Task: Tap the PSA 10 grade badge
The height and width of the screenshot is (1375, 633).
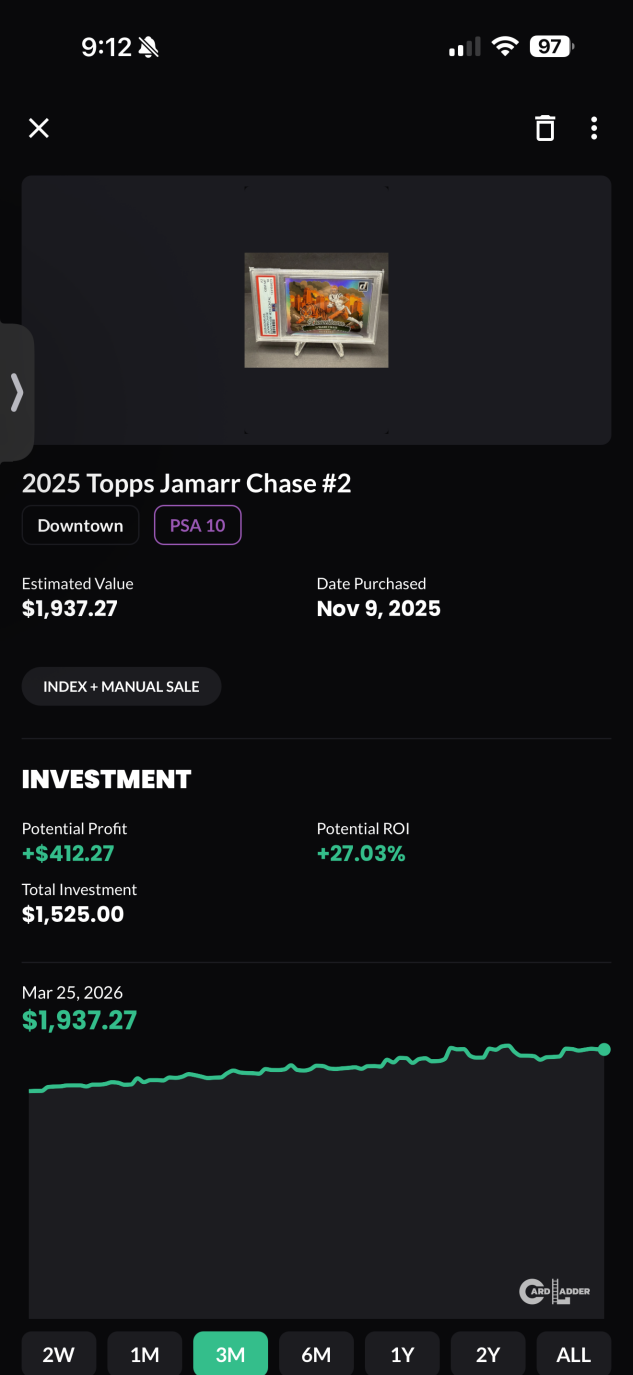Action: pyautogui.click(x=198, y=526)
